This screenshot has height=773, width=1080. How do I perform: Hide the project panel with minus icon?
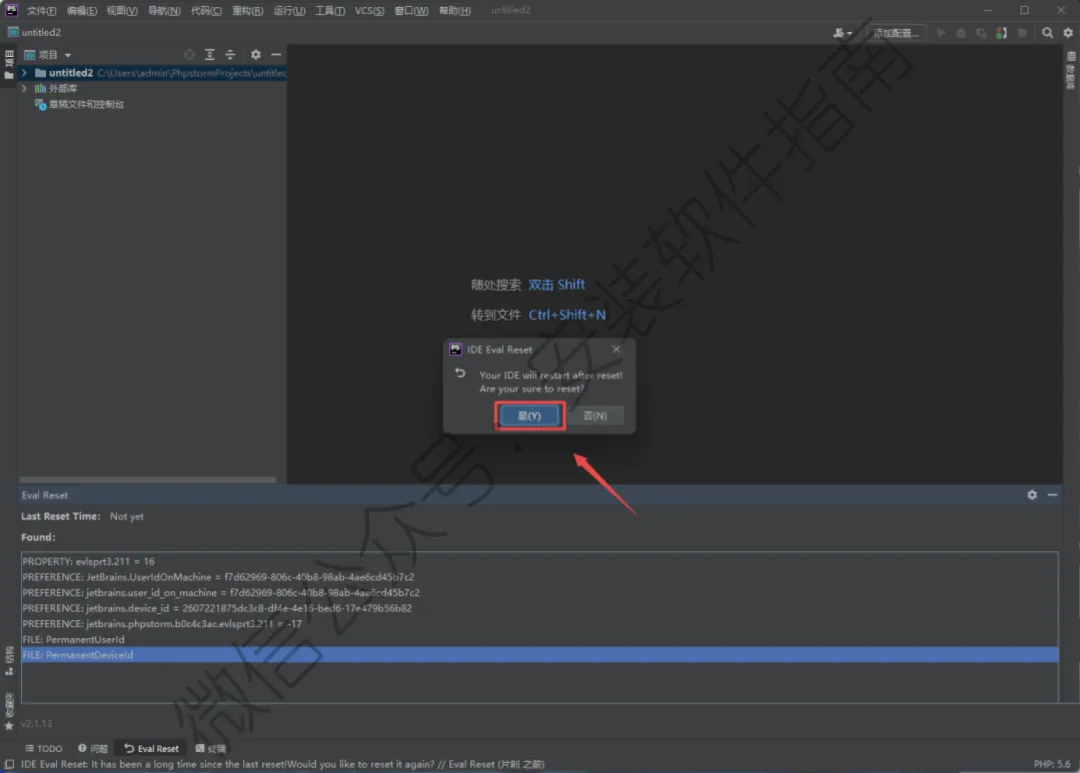pos(276,54)
